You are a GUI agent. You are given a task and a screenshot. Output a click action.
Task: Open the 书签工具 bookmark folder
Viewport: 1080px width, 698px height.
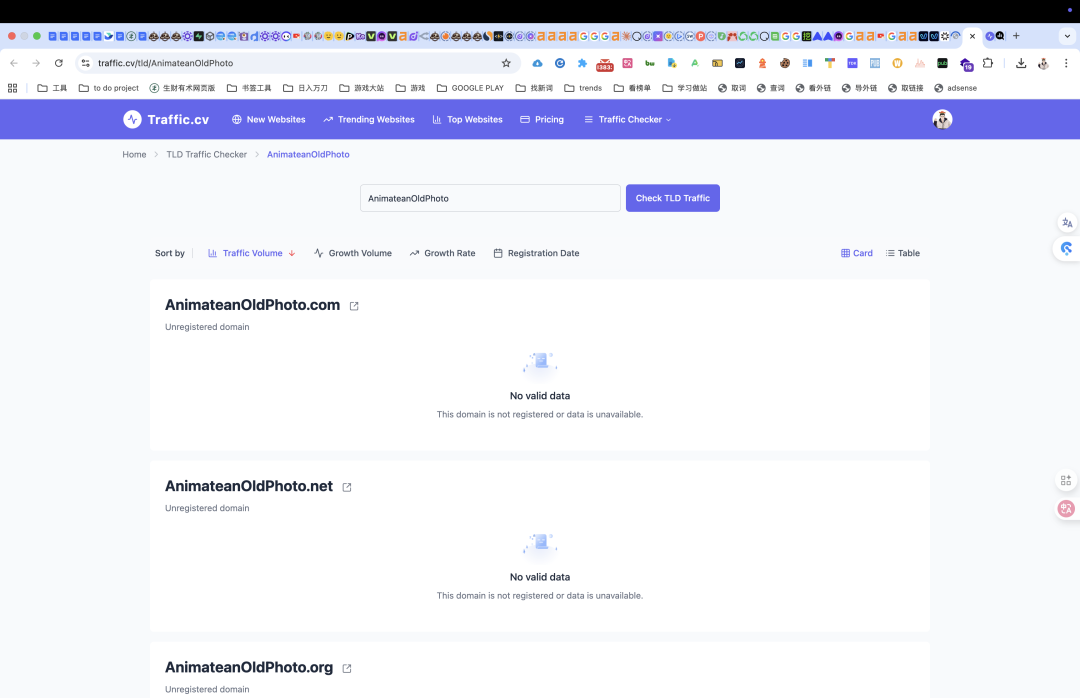coord(249,88)
